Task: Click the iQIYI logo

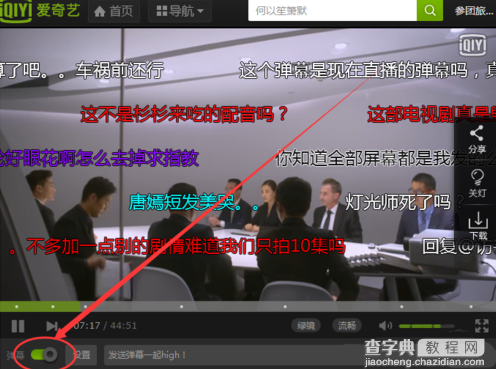Action: click(x=40, y=11)
